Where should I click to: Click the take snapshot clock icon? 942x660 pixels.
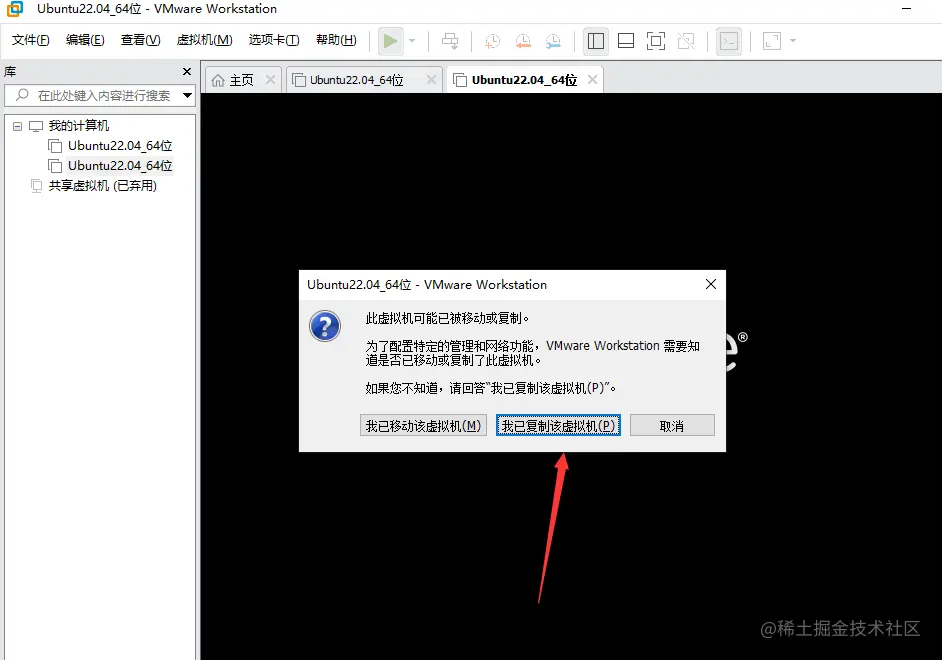pyautogui.click(x=492, y=41)
